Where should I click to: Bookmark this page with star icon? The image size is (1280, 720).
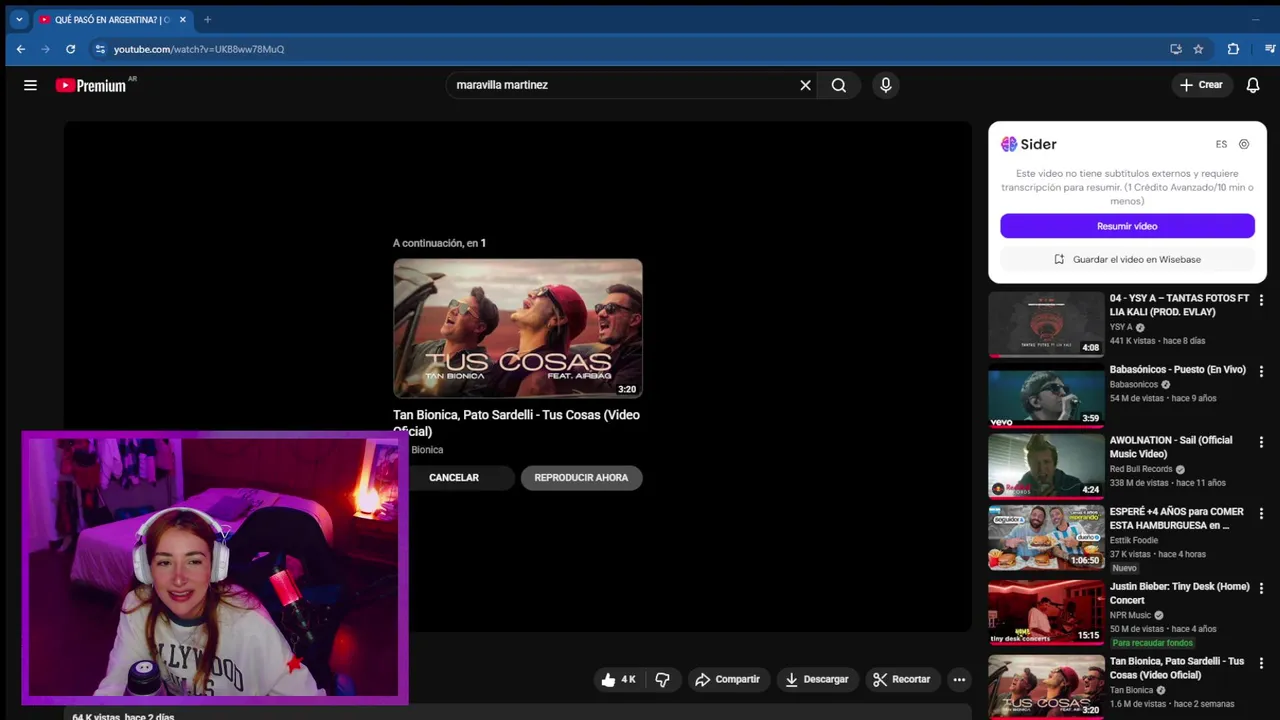coord(1198,49)
